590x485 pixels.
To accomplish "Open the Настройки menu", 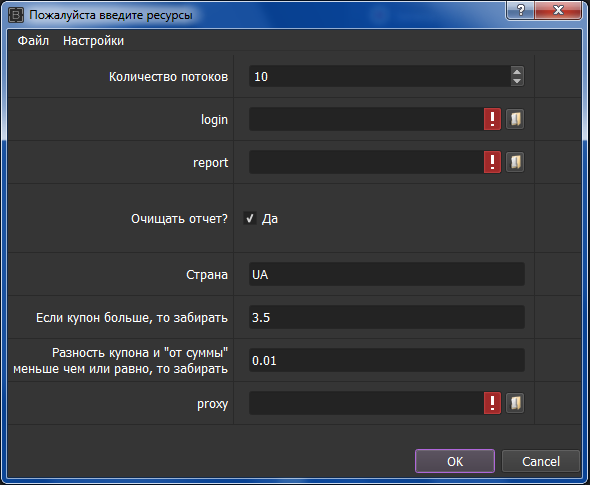I will (93, 41).
